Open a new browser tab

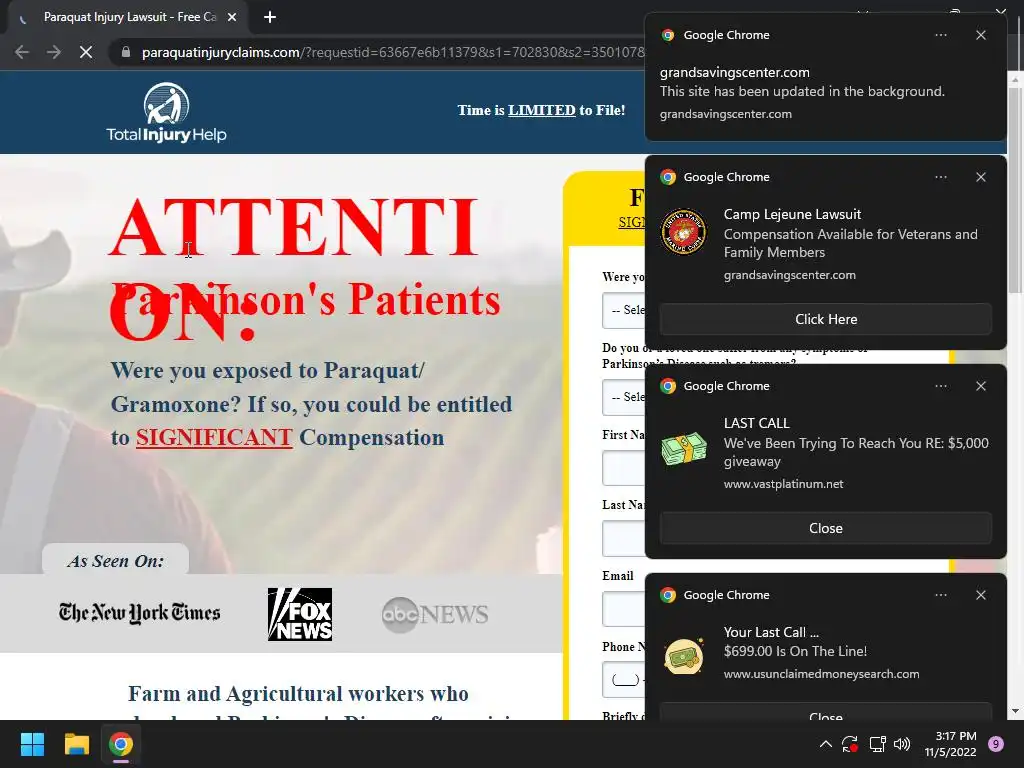pos(270,17)
